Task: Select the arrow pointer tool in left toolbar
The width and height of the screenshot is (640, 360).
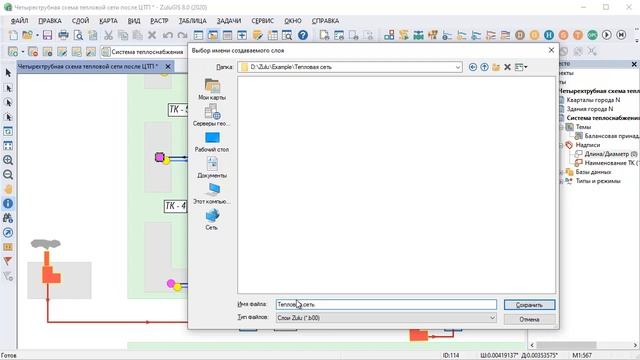Action: pos(8,73)
